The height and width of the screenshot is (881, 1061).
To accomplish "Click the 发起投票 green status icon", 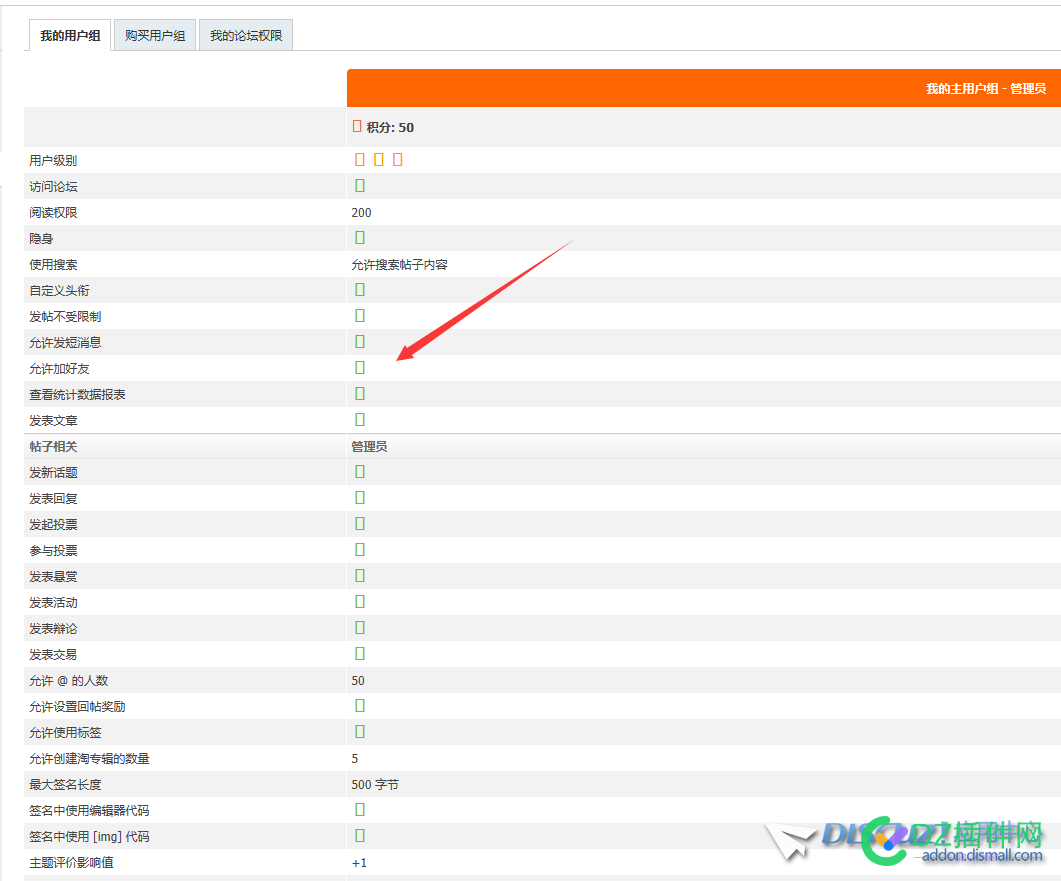I will pyautogui.click(x=360, y=524).
